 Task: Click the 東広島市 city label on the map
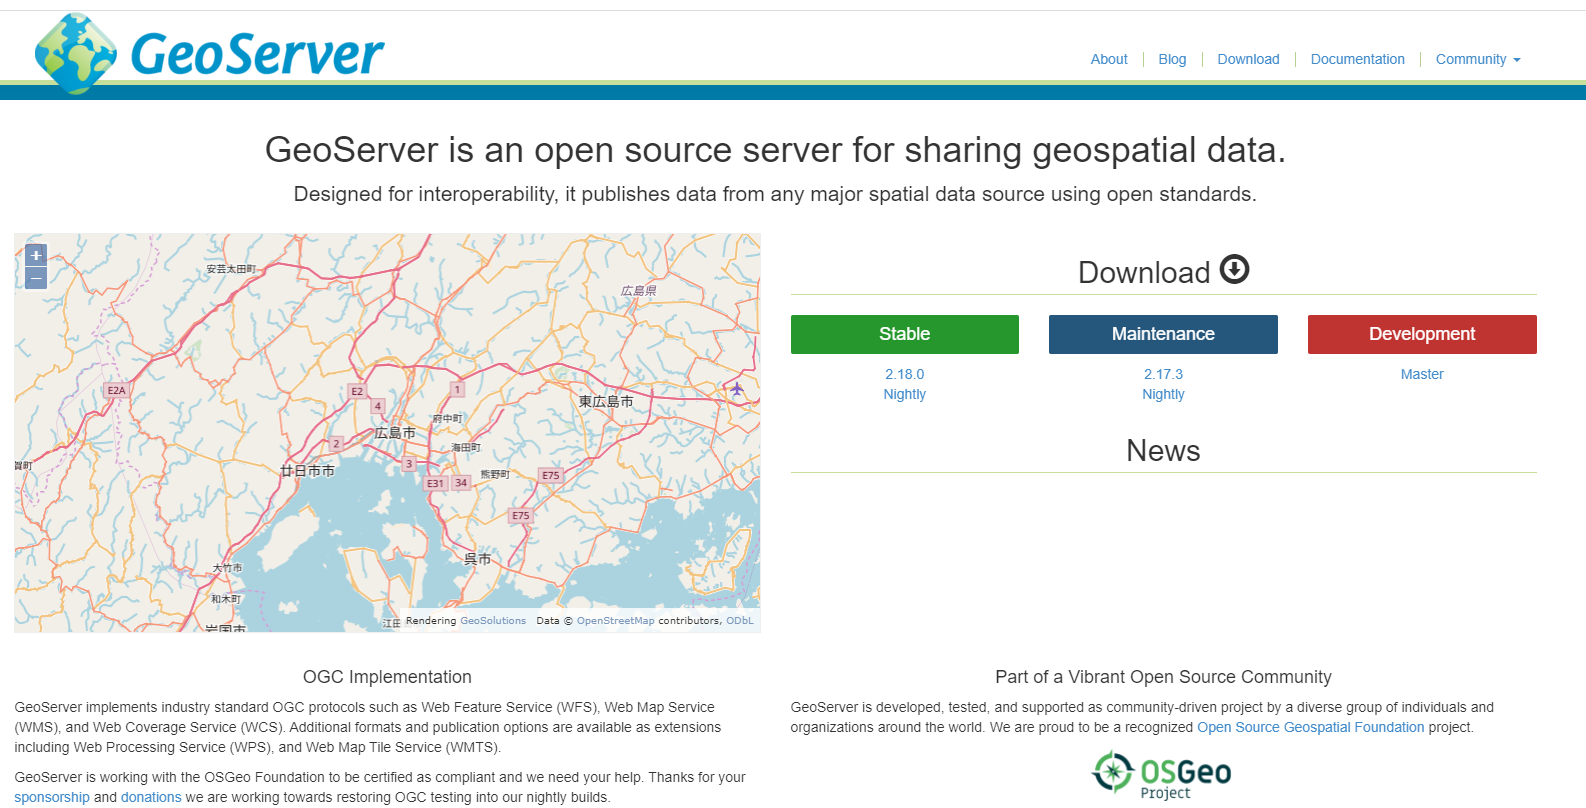pyautogui.click(x=606, y=401)
